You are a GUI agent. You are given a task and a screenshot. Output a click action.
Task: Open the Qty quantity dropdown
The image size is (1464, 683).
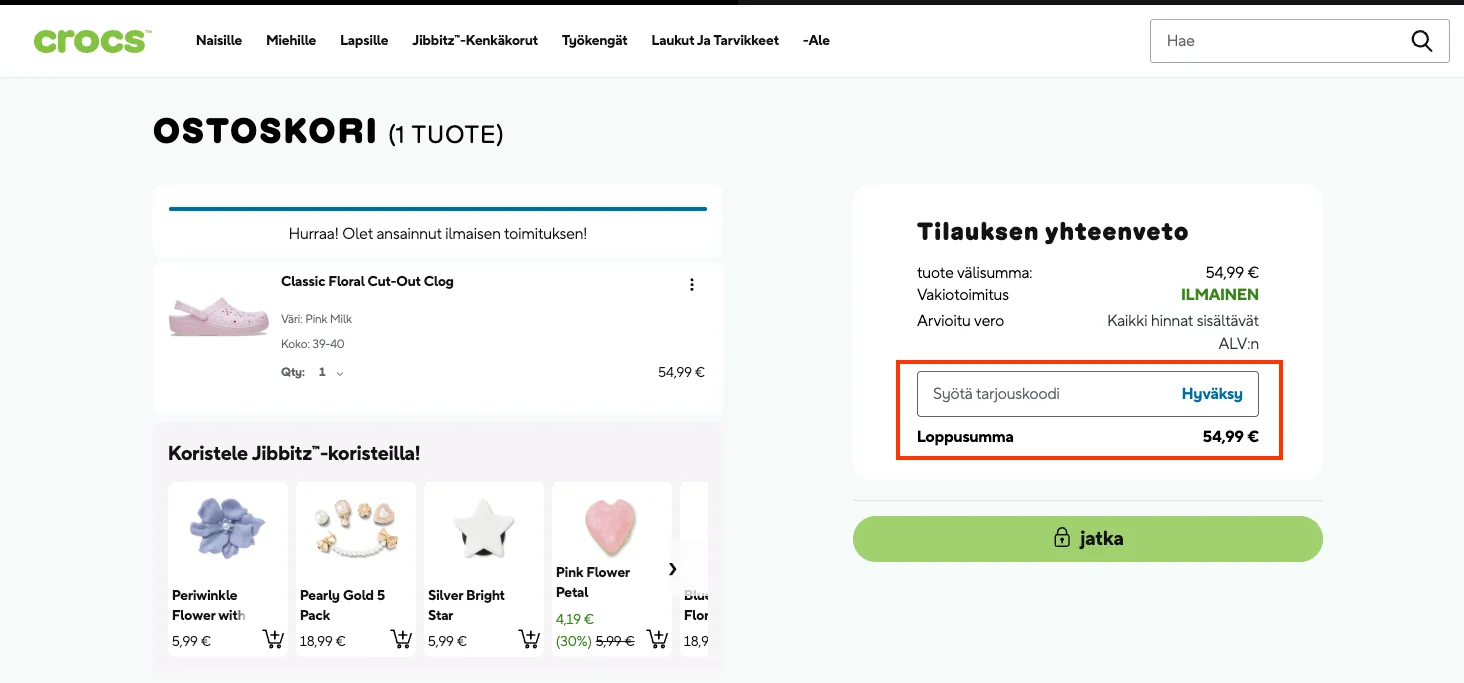click(x=331, y=372)
